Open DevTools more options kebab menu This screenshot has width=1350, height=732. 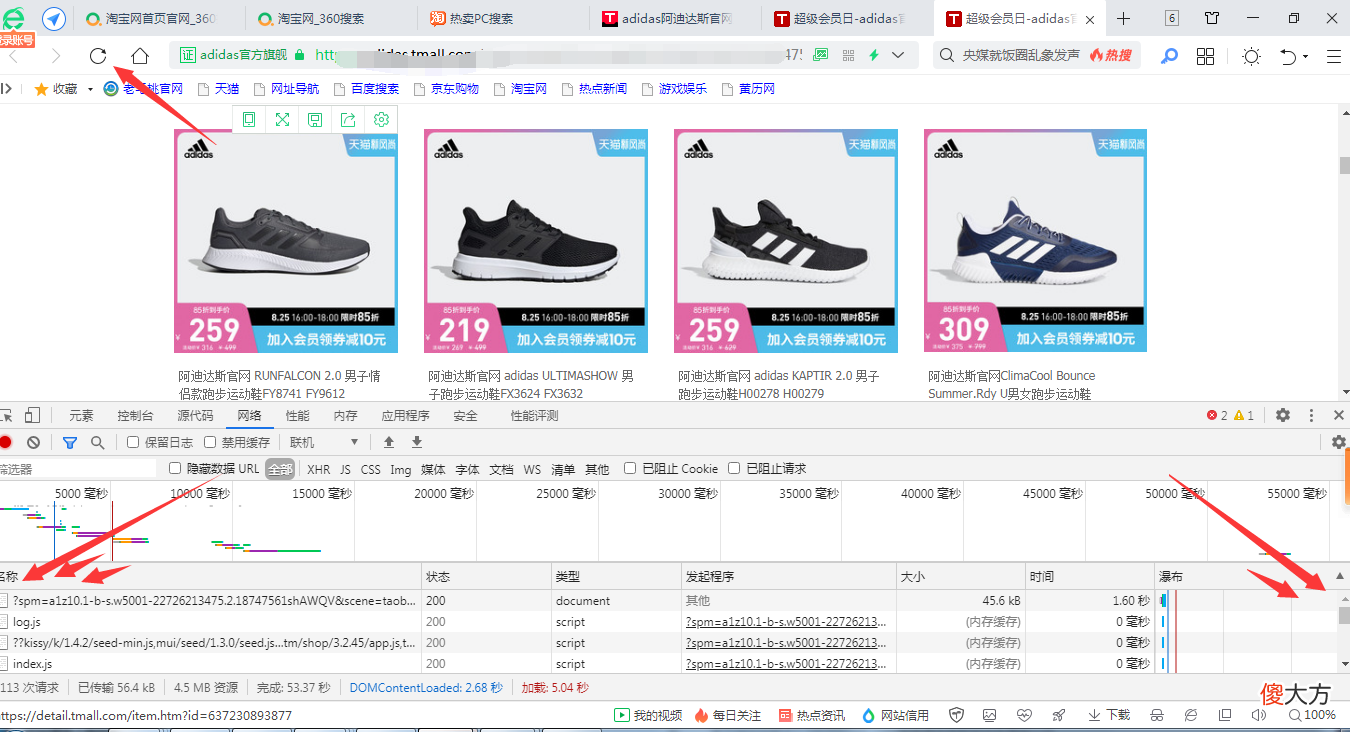[1311, 415]
